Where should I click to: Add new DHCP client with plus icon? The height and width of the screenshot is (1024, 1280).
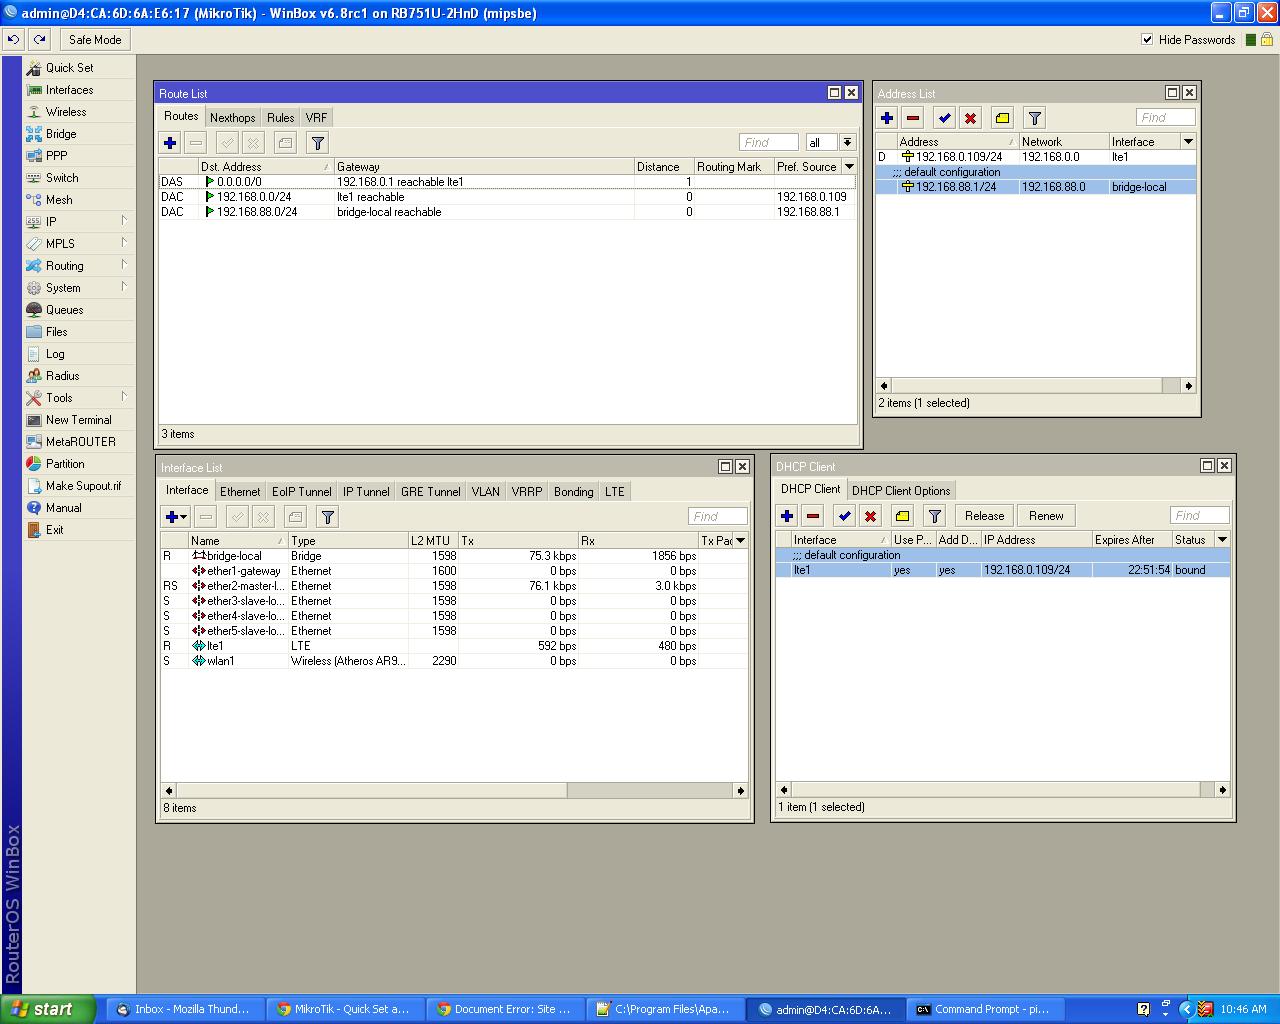point(787,516)
